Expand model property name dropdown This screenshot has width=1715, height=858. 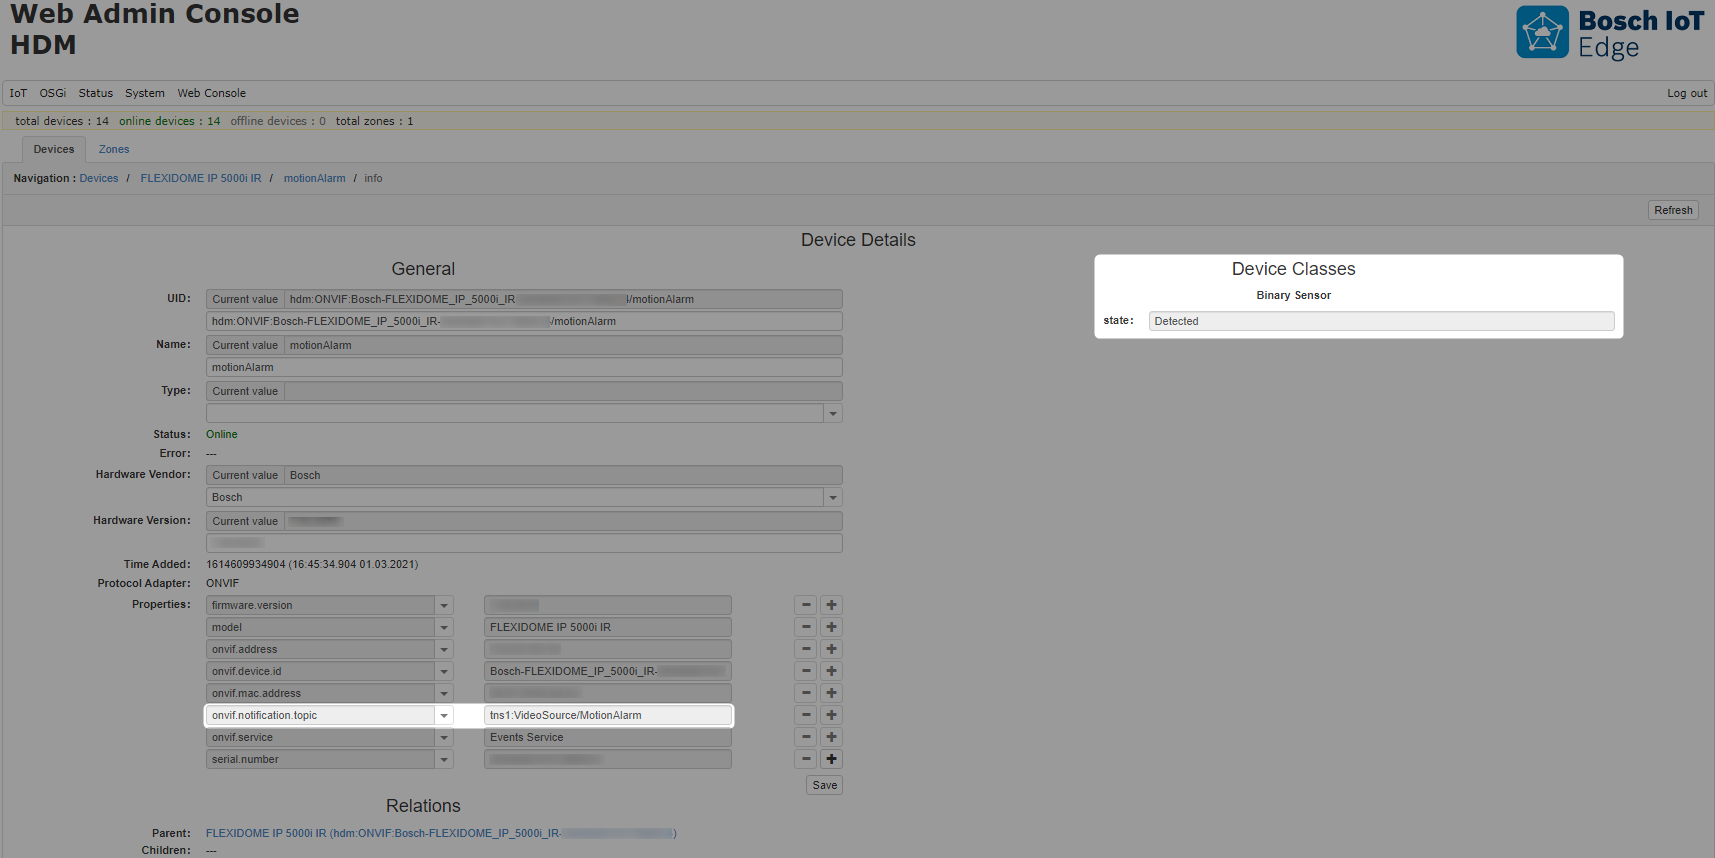[444, 627]
